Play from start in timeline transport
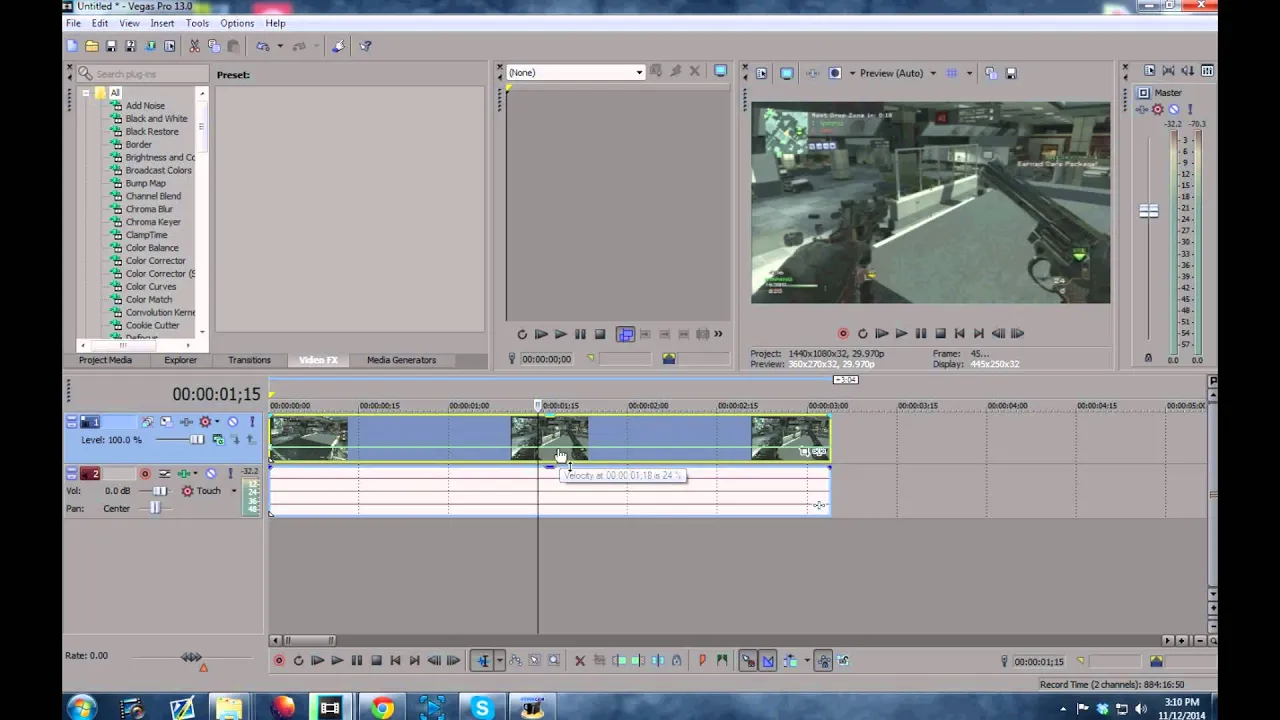This screenshot has height=720, width=1280. tap(317, 661)
